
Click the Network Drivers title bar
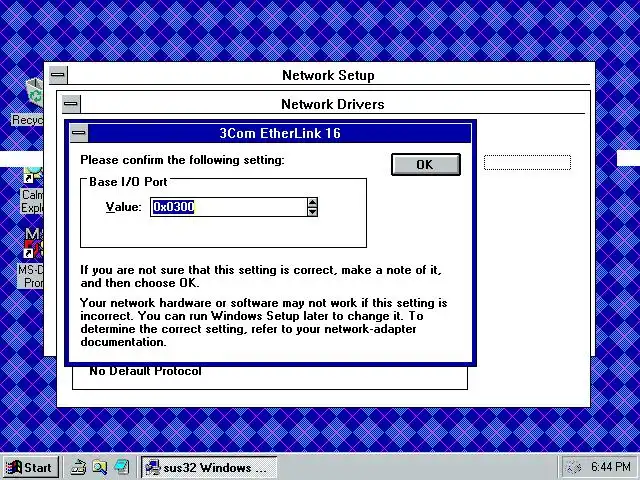click(x=333, y=104)
